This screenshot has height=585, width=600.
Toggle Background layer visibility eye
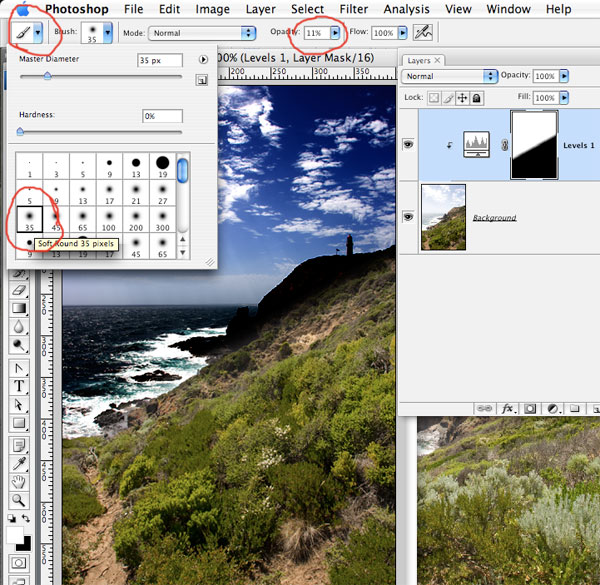[x=409, y=217]
